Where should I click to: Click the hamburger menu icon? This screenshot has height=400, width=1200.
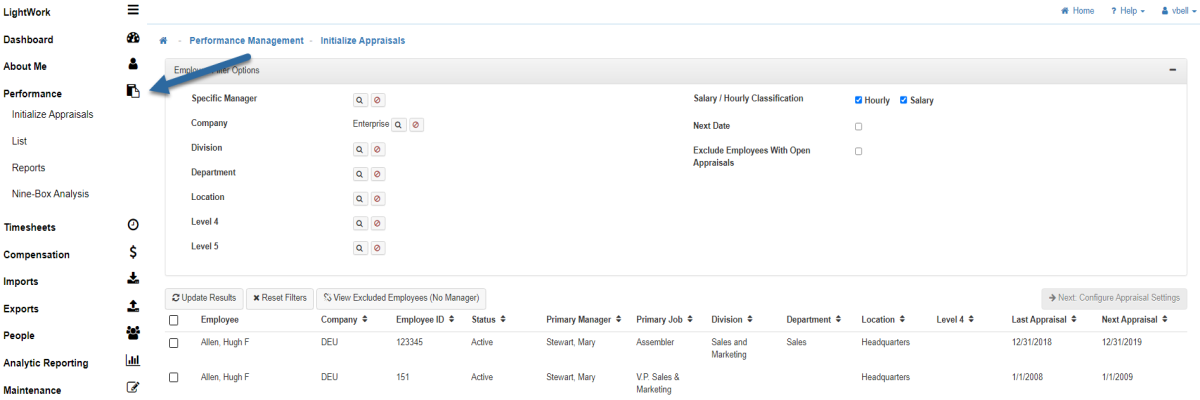[133, 11]
